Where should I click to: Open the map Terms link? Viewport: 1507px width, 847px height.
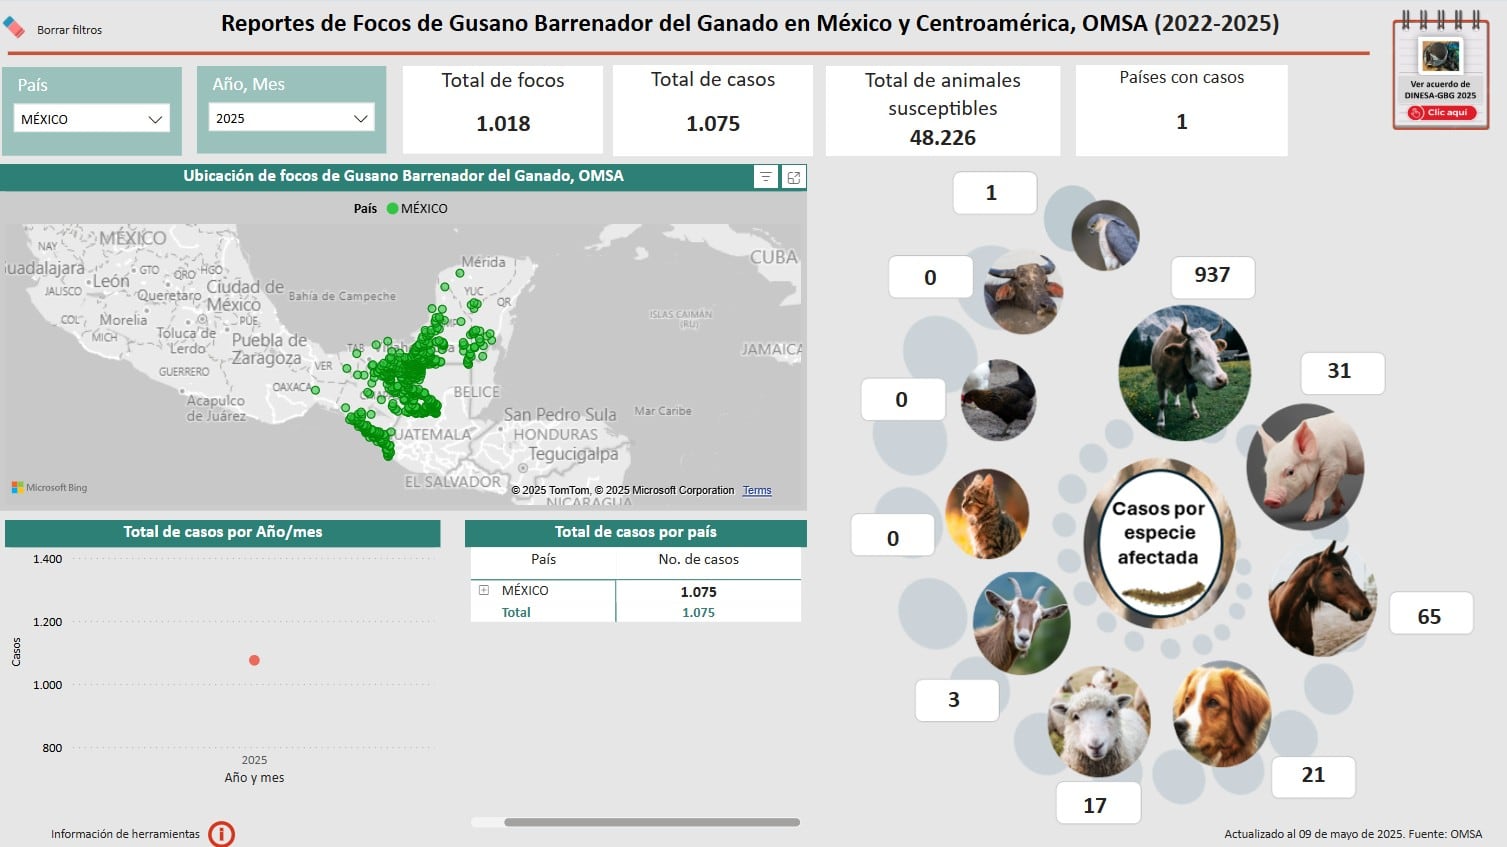pyautogui.click(x=756, y=490)
